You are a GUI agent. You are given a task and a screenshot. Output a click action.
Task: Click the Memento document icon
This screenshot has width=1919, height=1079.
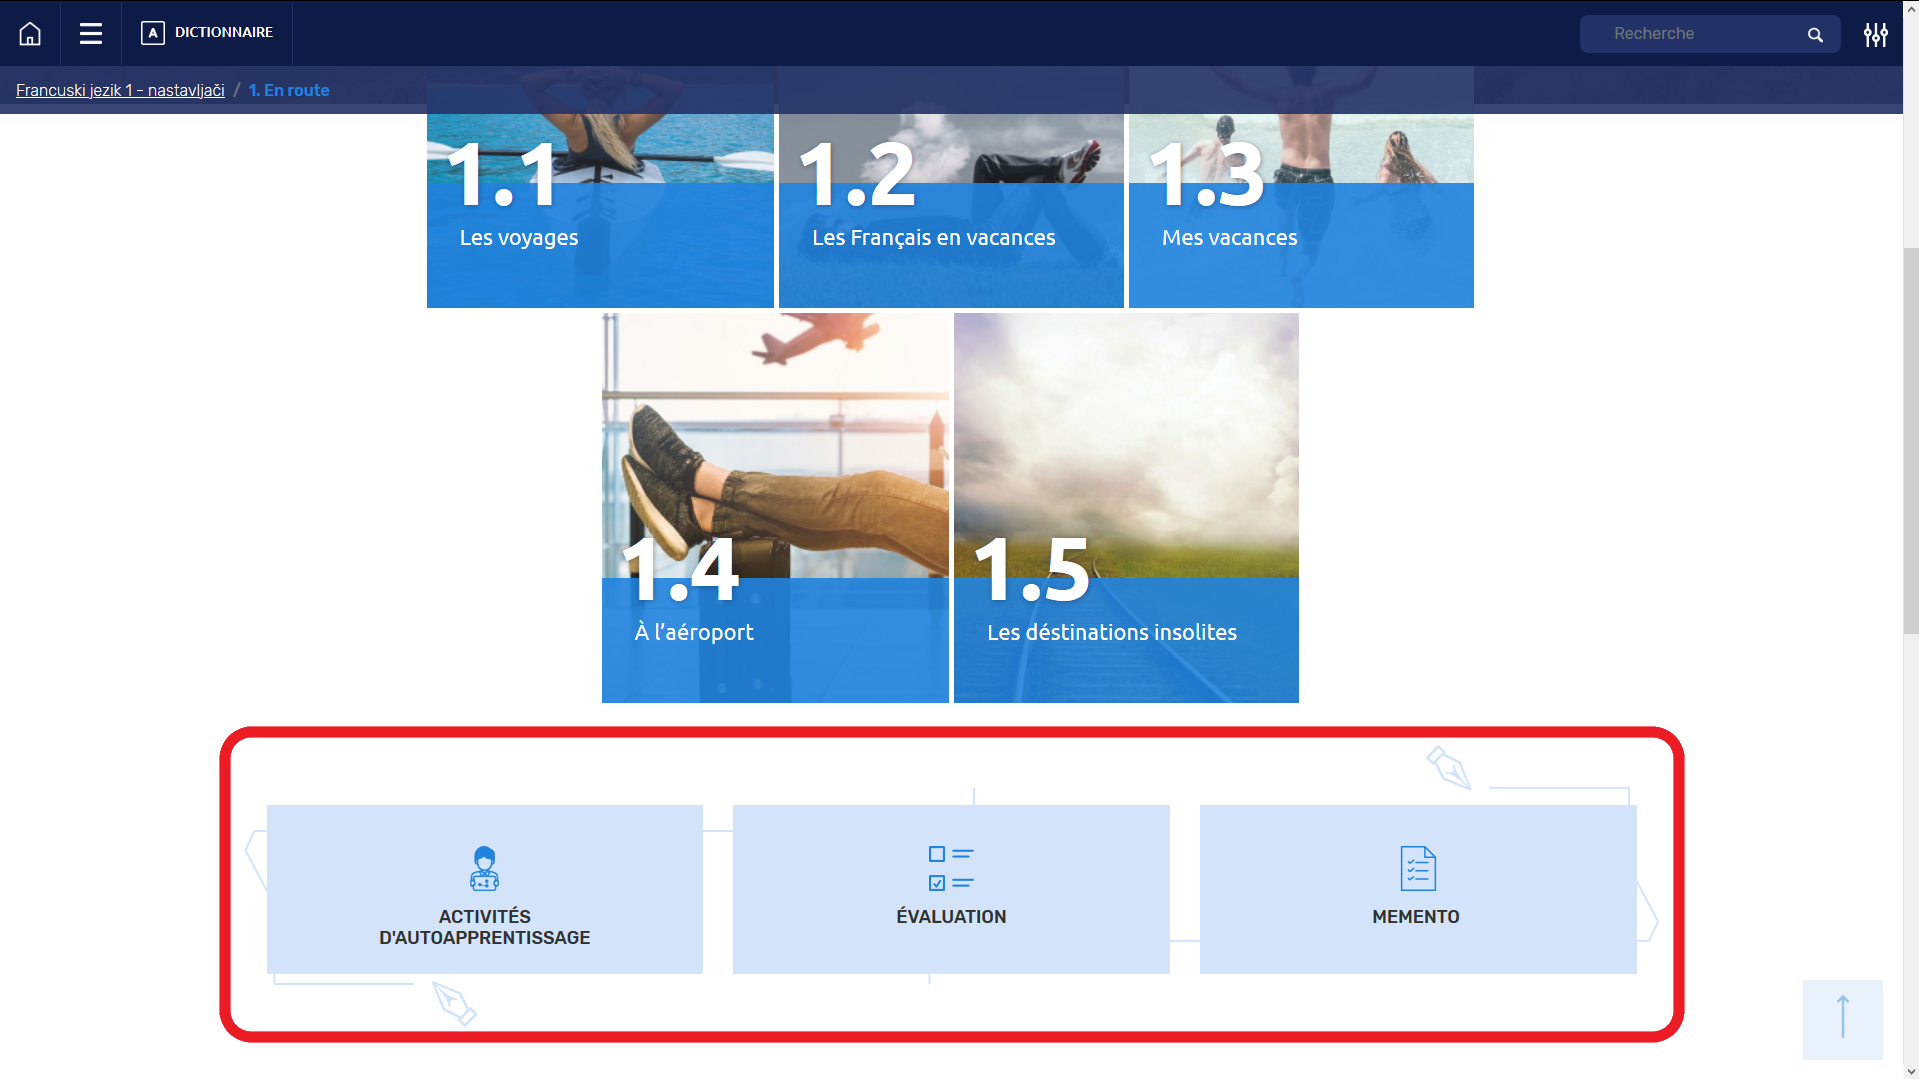click(1418, 868)
